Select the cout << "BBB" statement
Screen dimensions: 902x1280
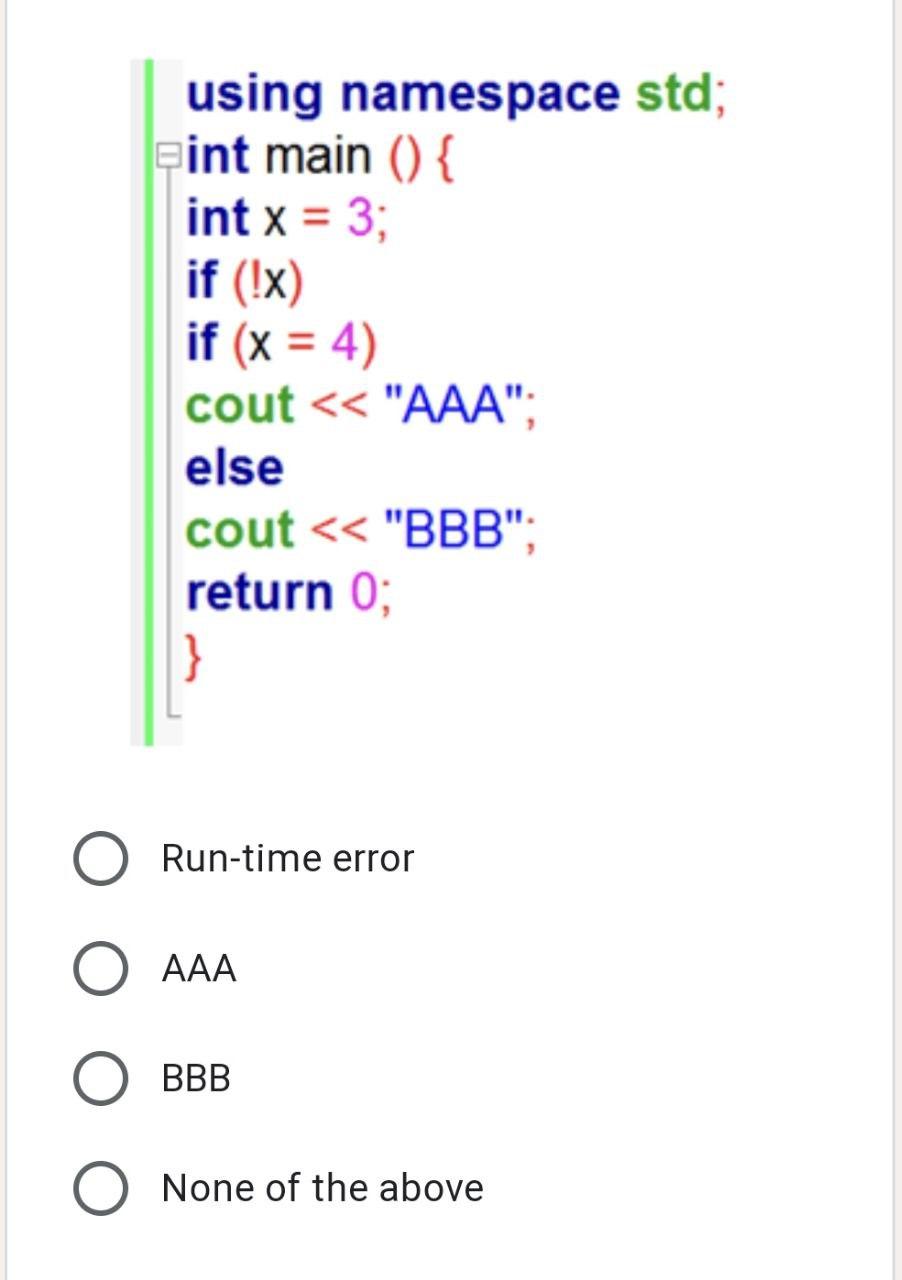coord(360,530)
